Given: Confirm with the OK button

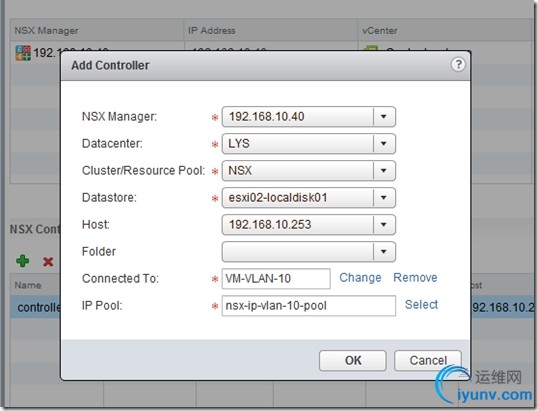Looking at the screenshot, I should tap(353, 361).
